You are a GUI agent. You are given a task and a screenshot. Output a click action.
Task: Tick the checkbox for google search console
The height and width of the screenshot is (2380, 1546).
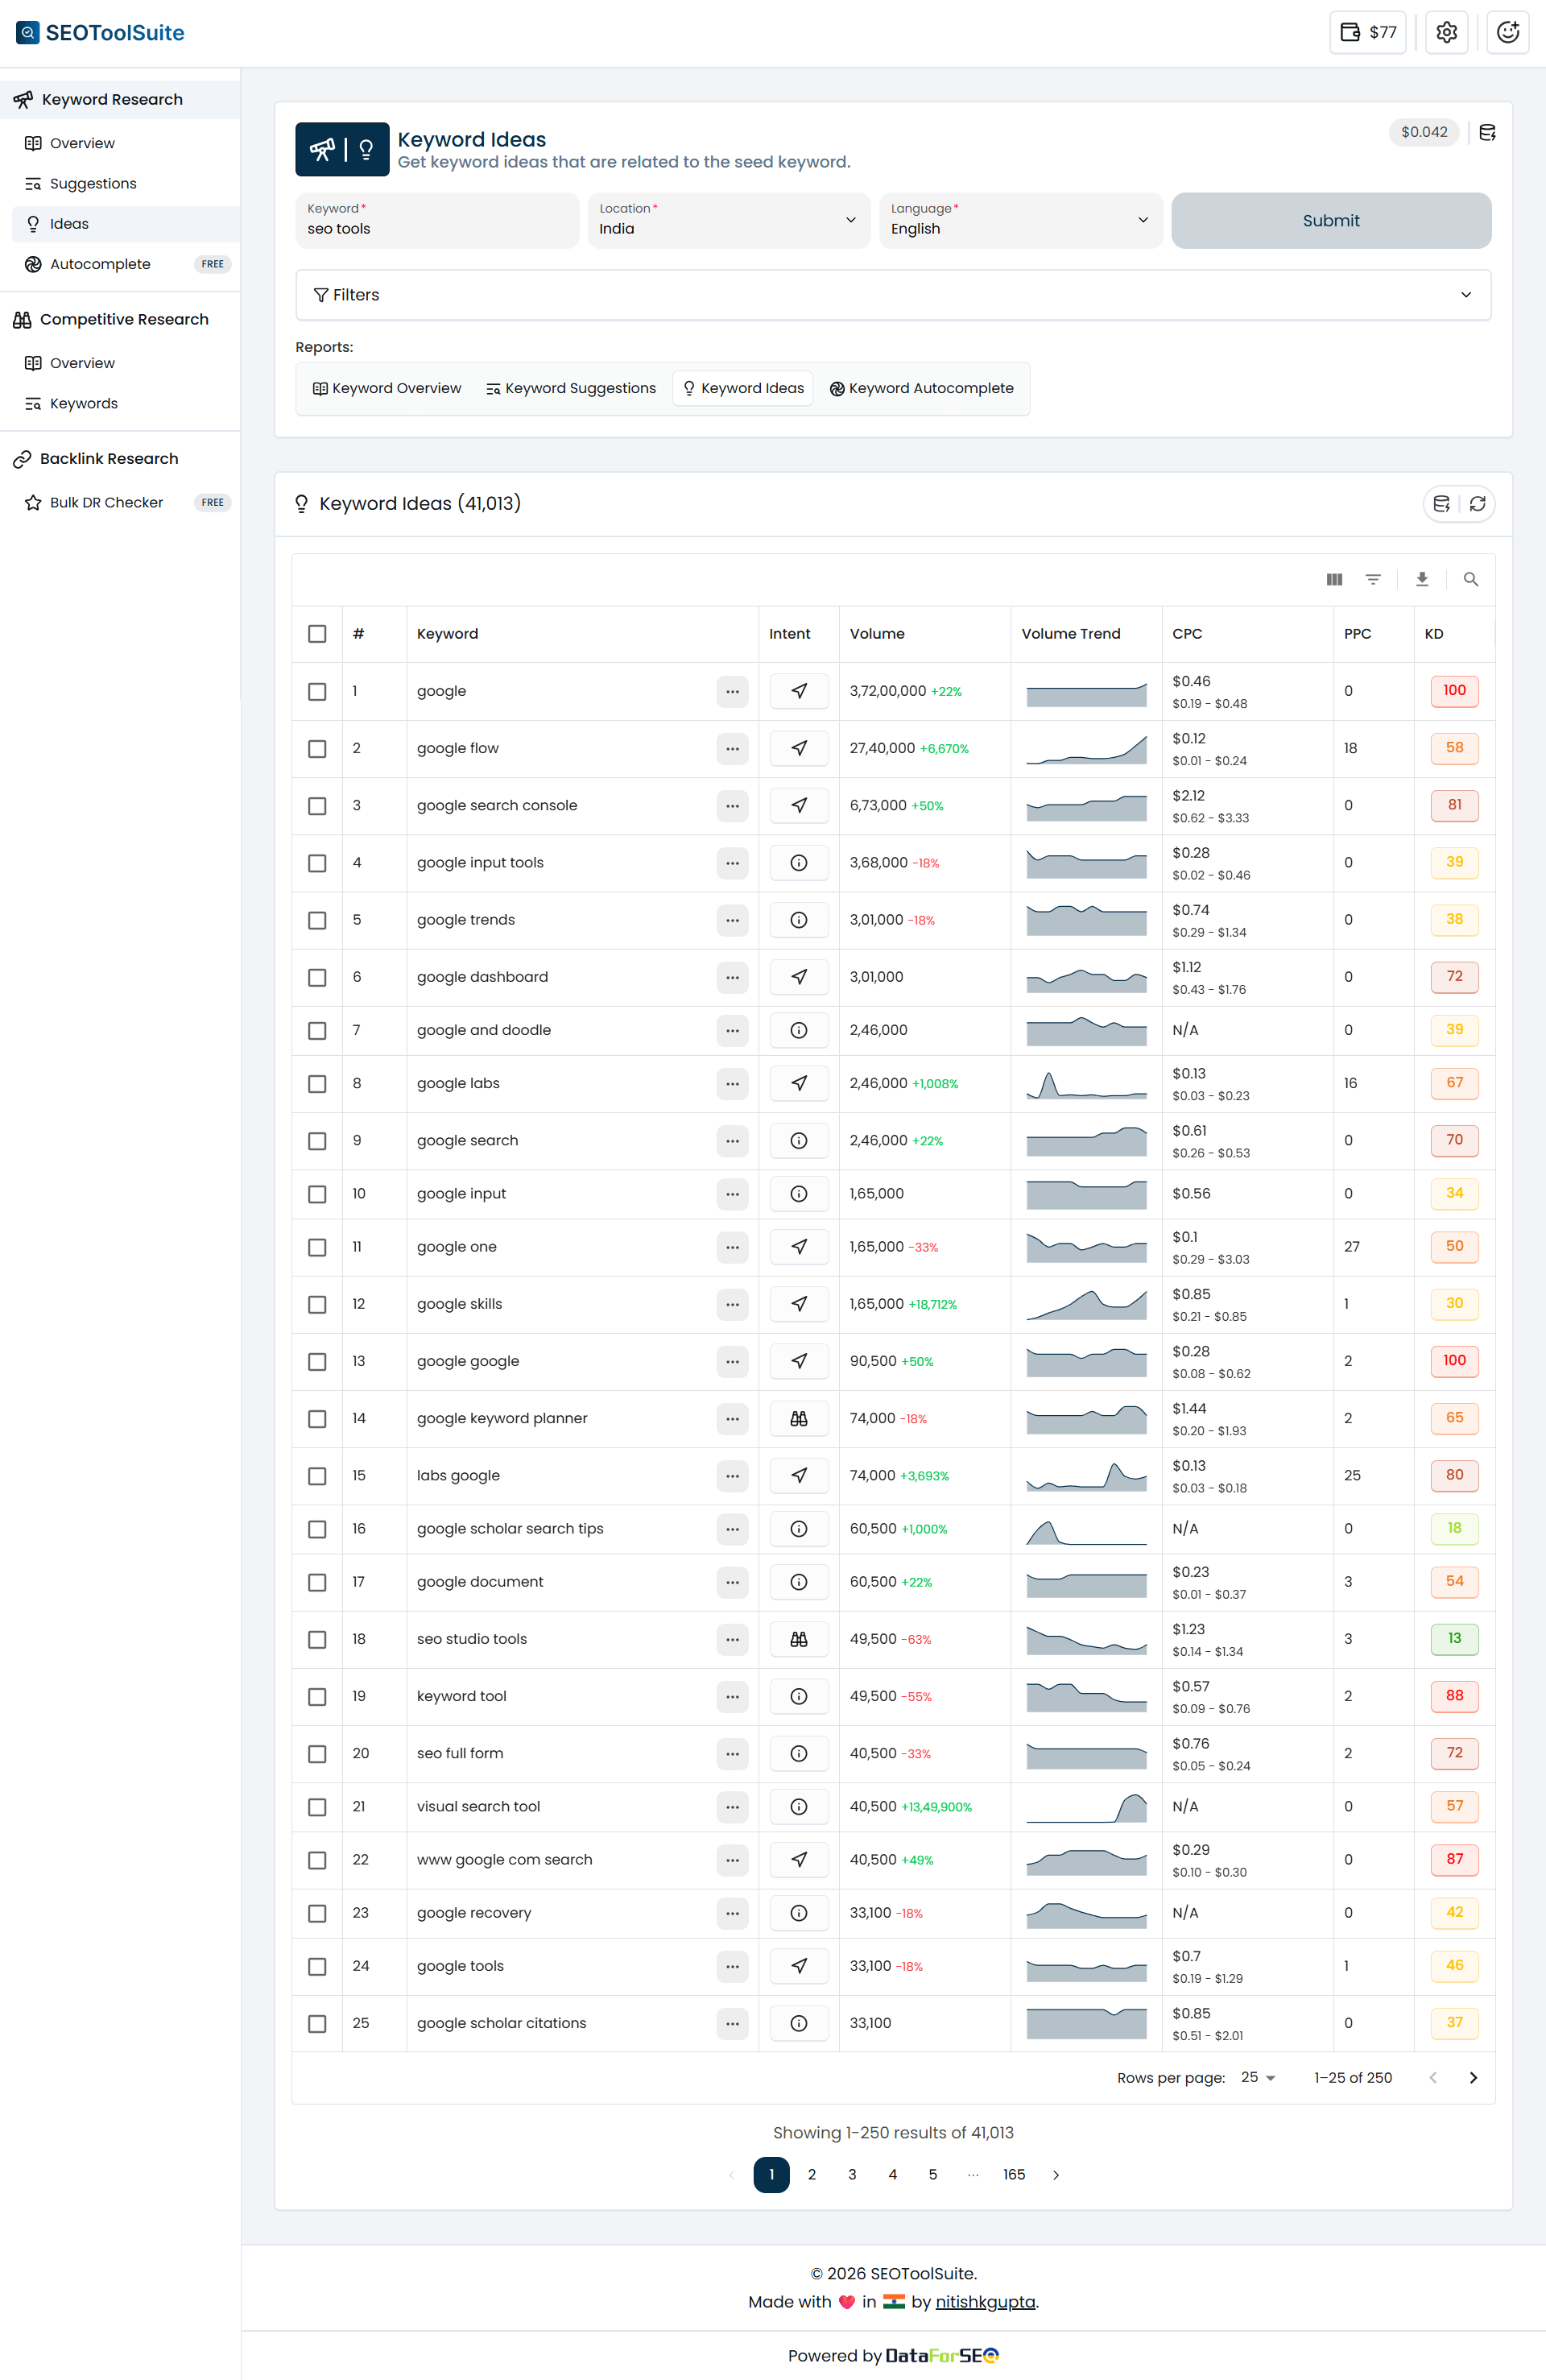point(317,806)
